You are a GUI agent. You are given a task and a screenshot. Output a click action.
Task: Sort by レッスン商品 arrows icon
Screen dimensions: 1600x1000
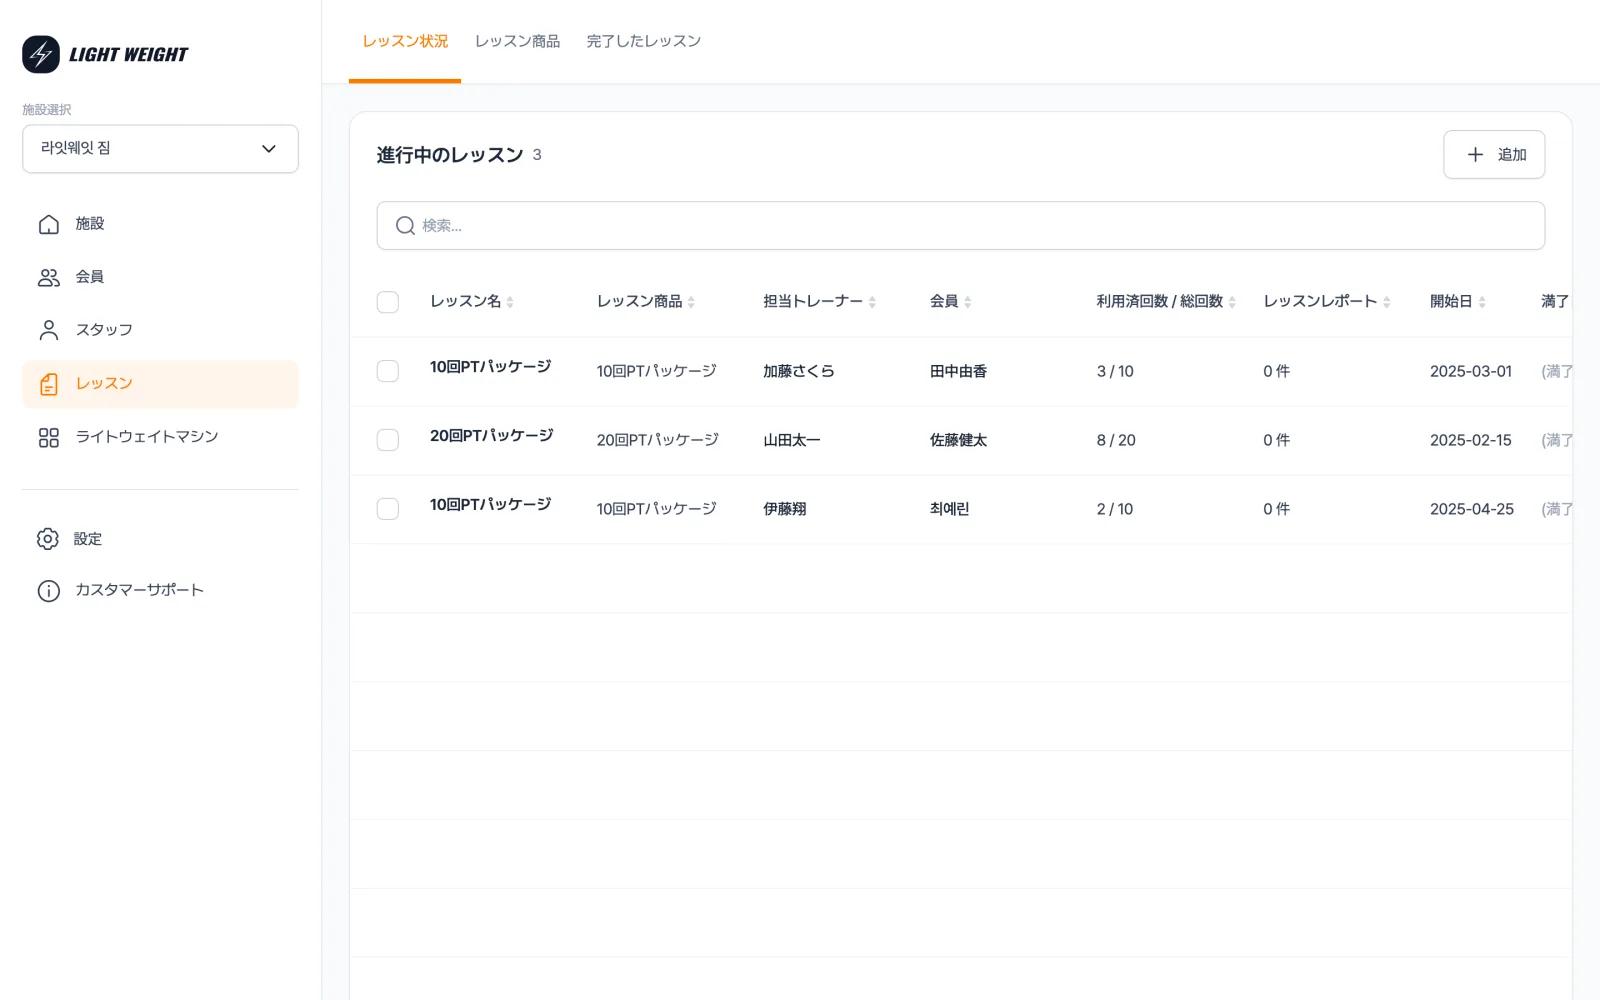[x=691, y=302]
